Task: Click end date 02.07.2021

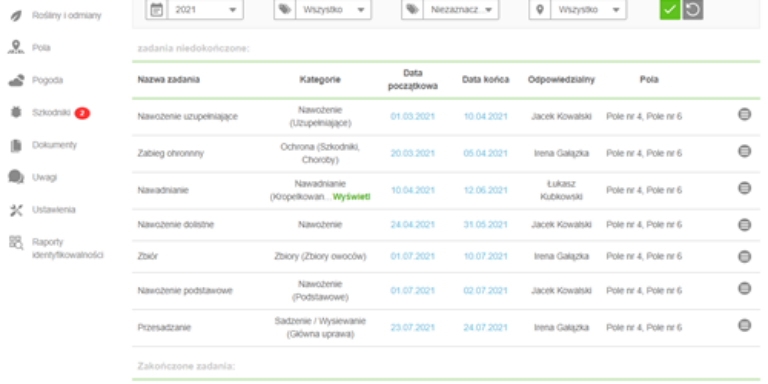Action: [485, 290]
